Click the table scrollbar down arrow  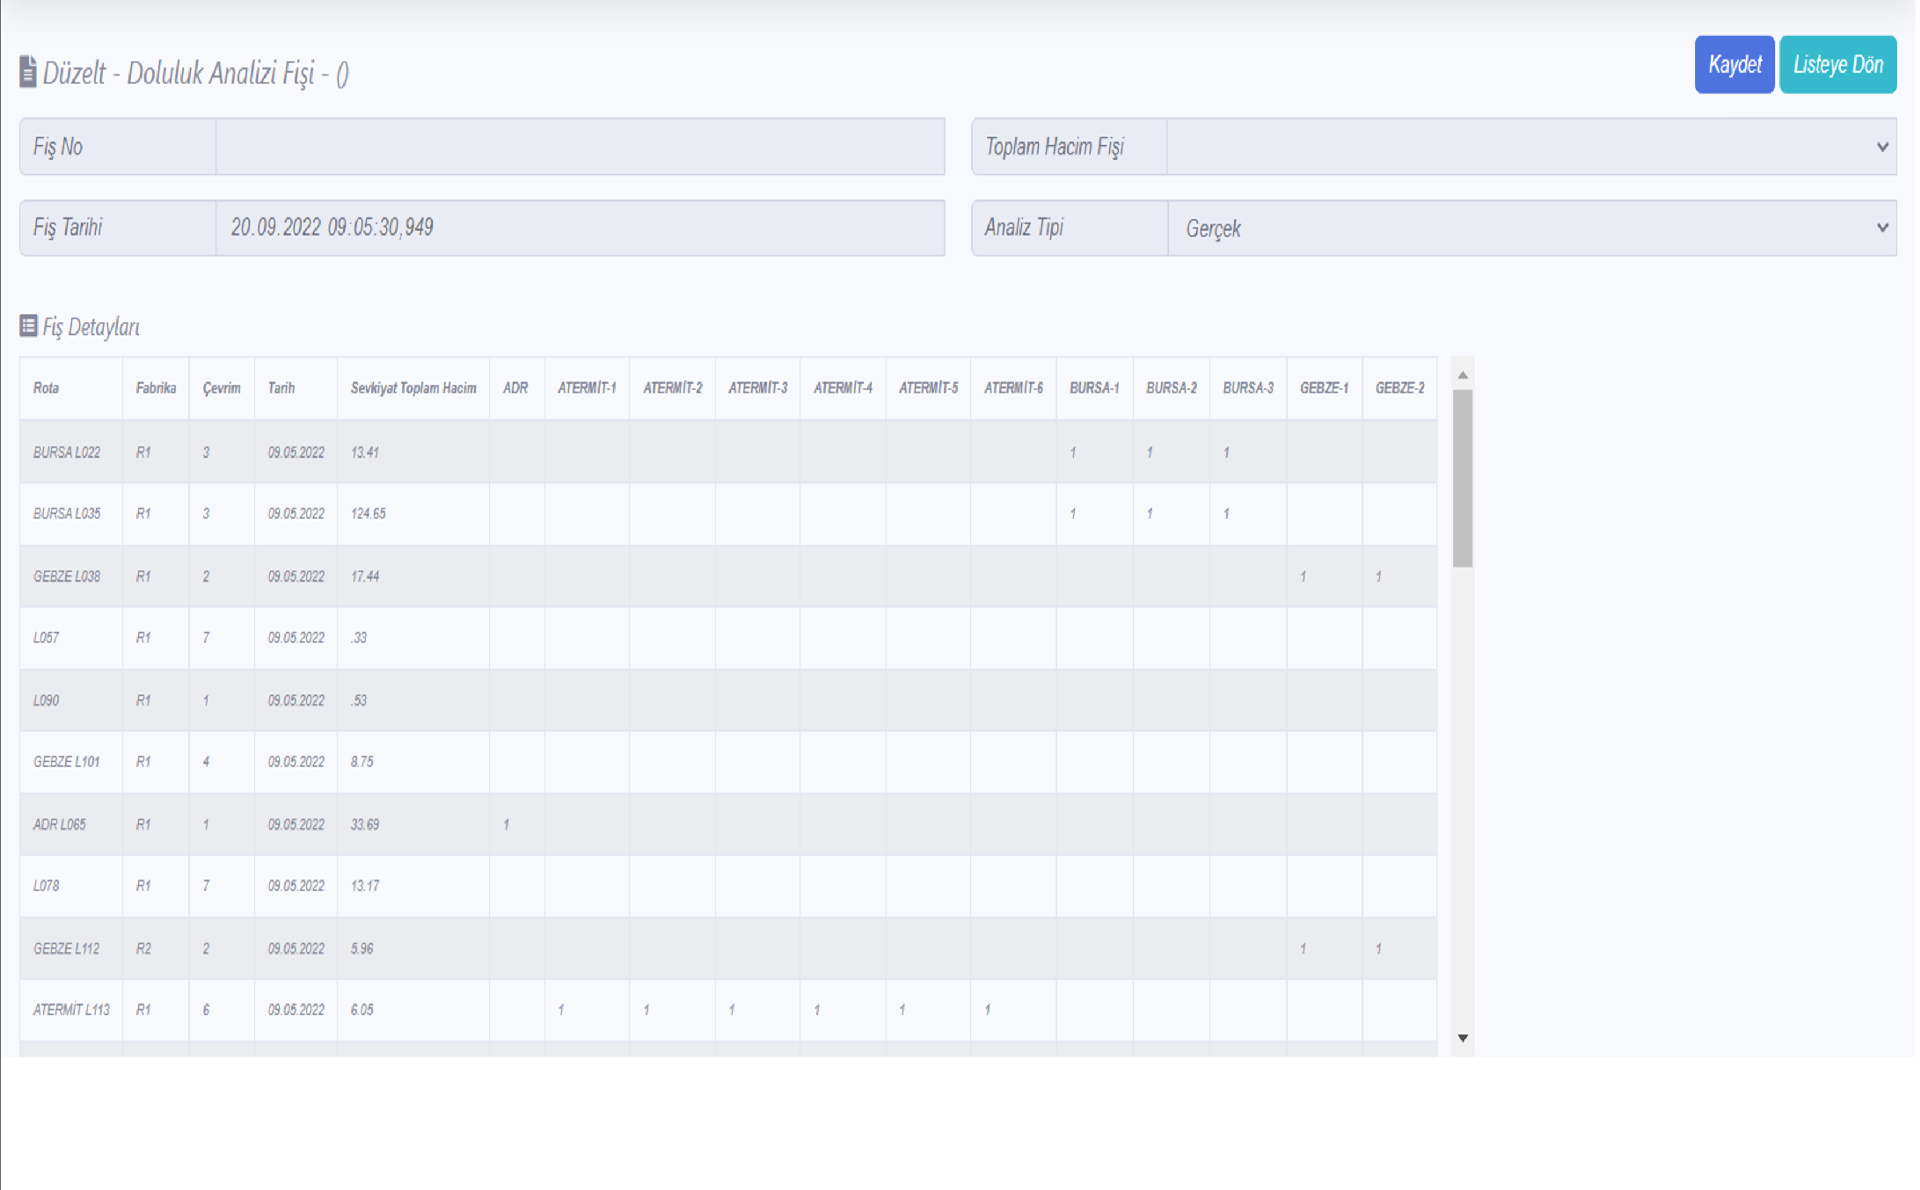coord(1462,1038)
